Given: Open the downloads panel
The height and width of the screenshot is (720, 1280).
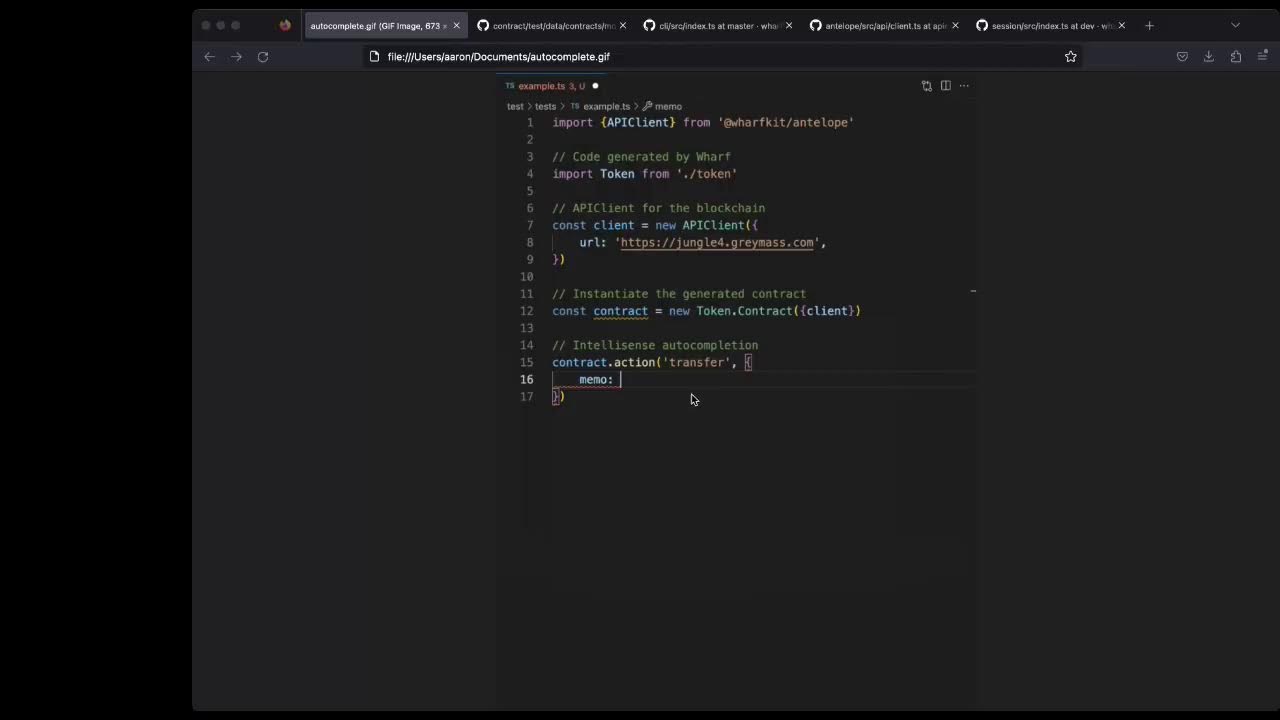Looking at the screenshot, I should [x=1208, y=57].
